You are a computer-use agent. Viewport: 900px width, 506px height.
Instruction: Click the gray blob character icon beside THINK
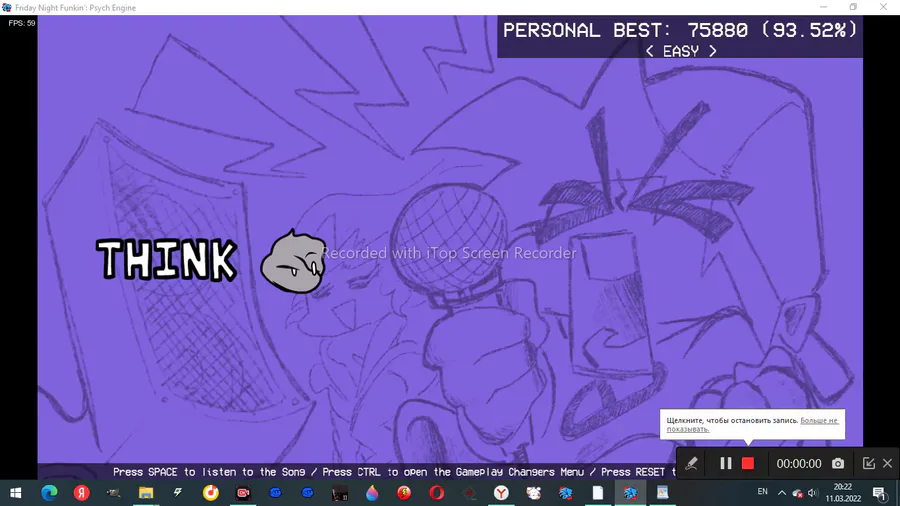293,262
